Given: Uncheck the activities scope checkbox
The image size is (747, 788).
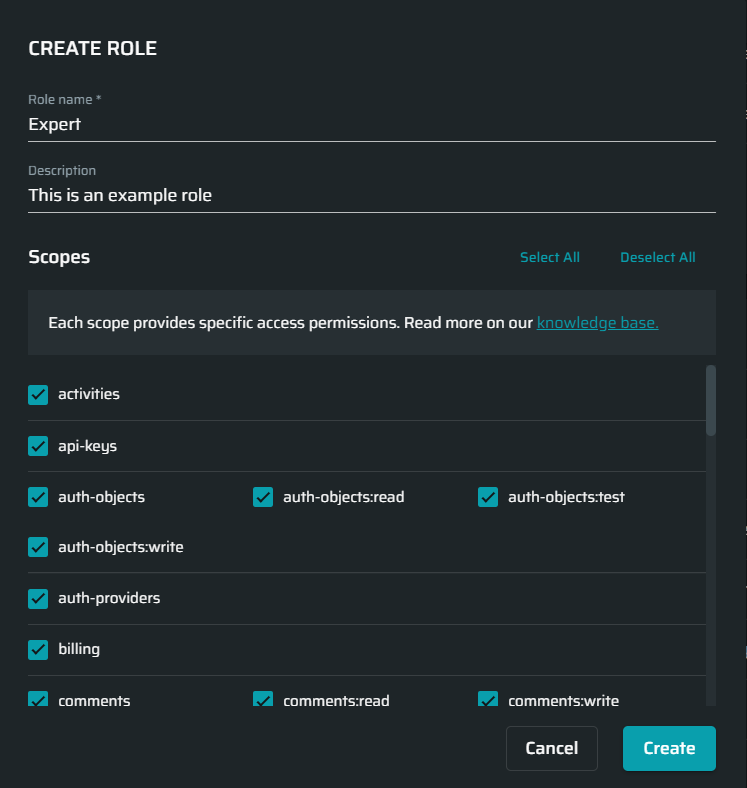Looking at the screenshot, I should (38, 395).
